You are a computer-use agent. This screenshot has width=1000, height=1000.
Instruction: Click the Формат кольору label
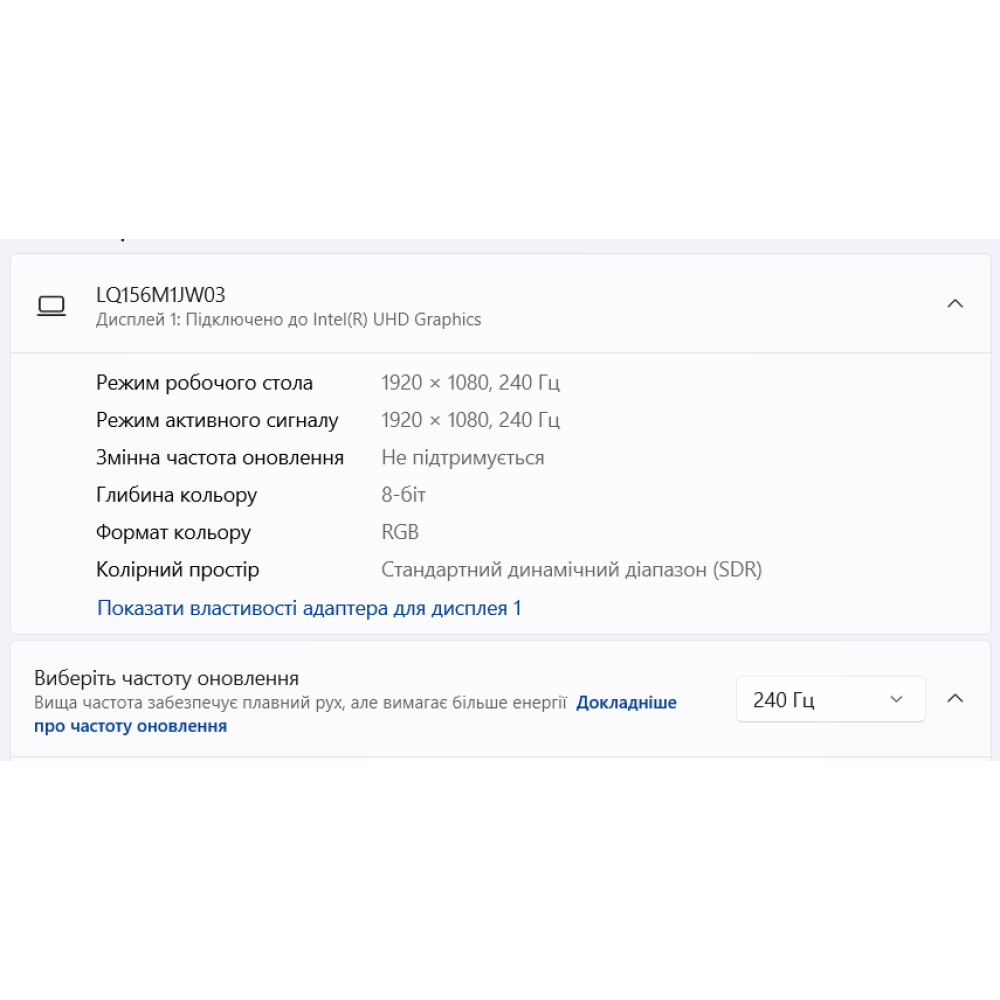(x=173, y=533)
